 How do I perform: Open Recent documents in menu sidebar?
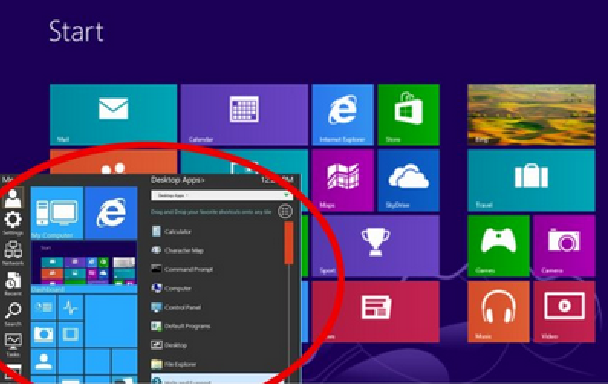coord(13,284)
